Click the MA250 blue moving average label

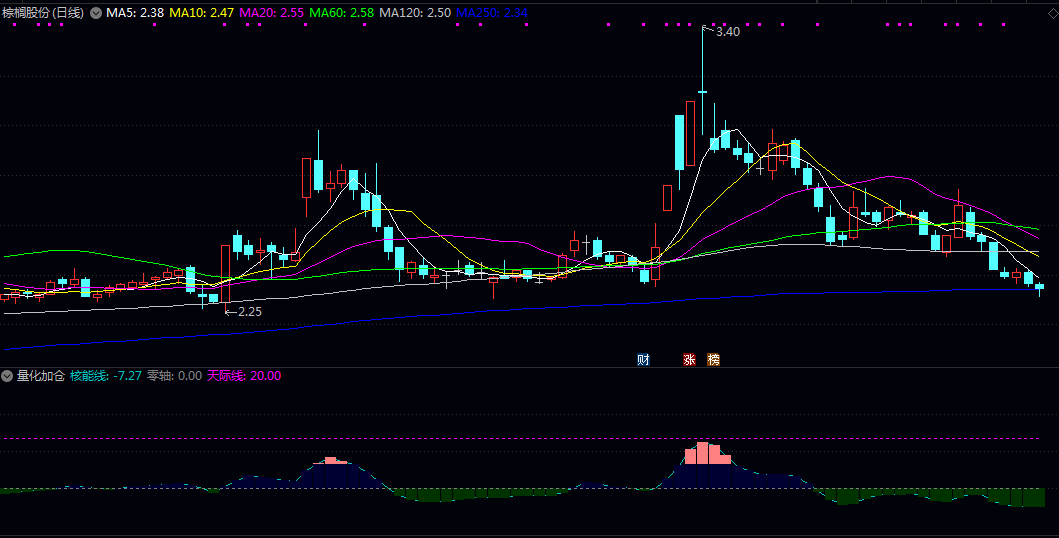[491, 13]
